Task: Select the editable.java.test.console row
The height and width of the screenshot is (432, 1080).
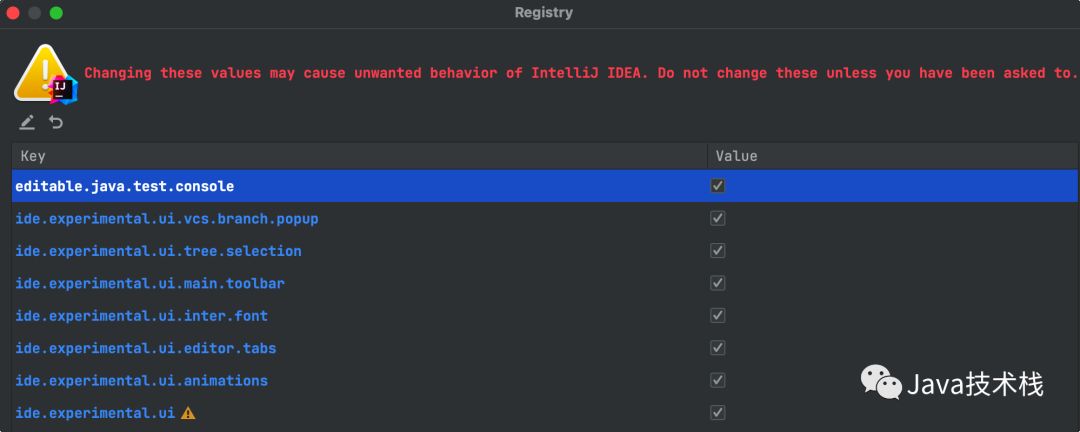Action: (545, 186)
